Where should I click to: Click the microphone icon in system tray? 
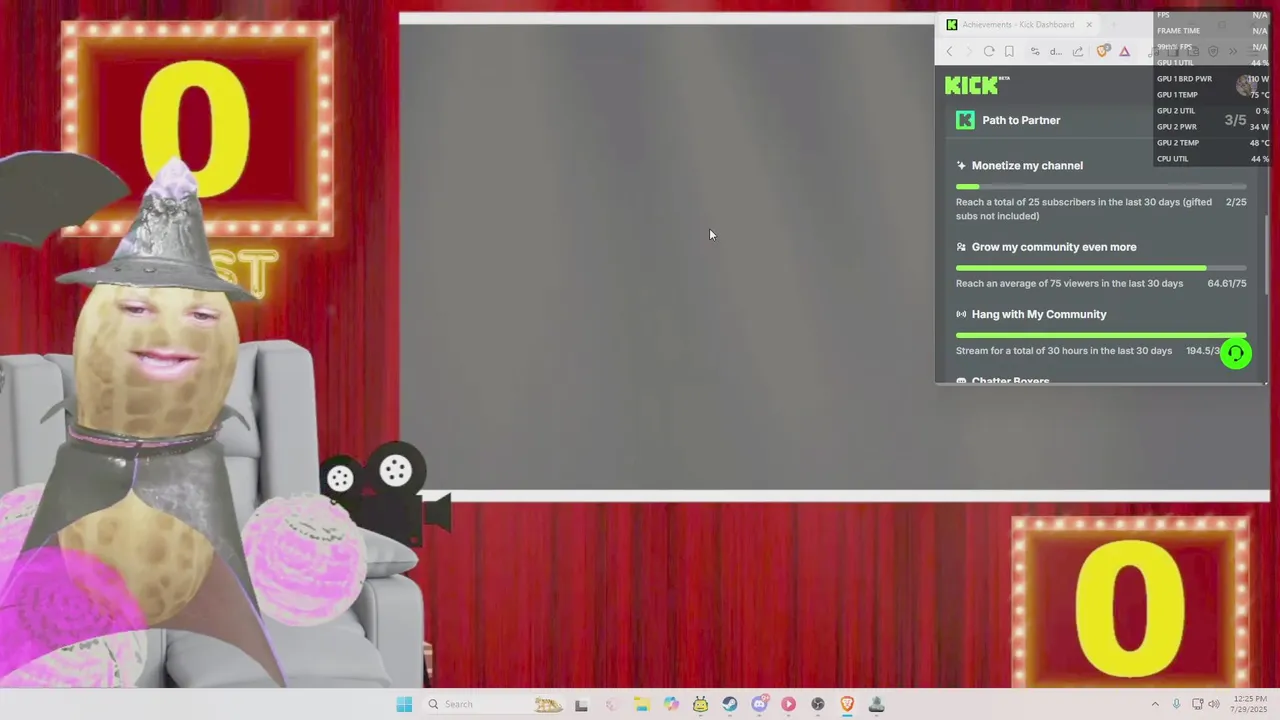pyautogui.click(x=1176, y=704)
